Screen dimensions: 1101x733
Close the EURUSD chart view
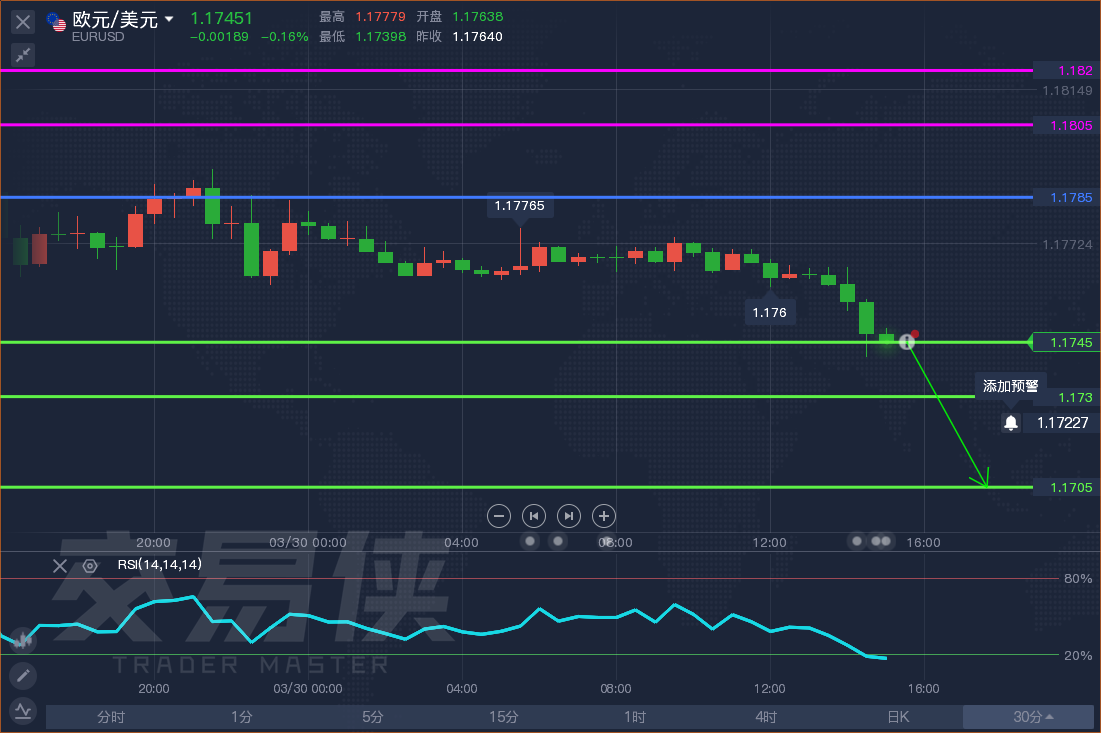click(23, 22)
